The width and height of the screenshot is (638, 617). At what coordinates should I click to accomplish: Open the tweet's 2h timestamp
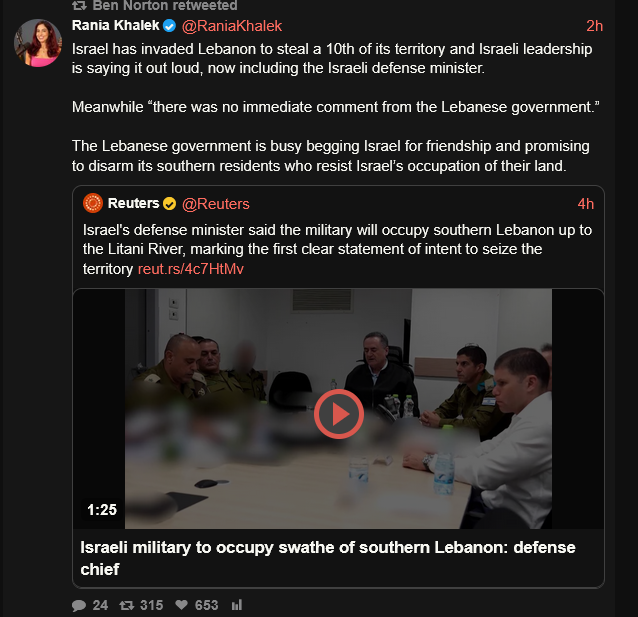594,26
